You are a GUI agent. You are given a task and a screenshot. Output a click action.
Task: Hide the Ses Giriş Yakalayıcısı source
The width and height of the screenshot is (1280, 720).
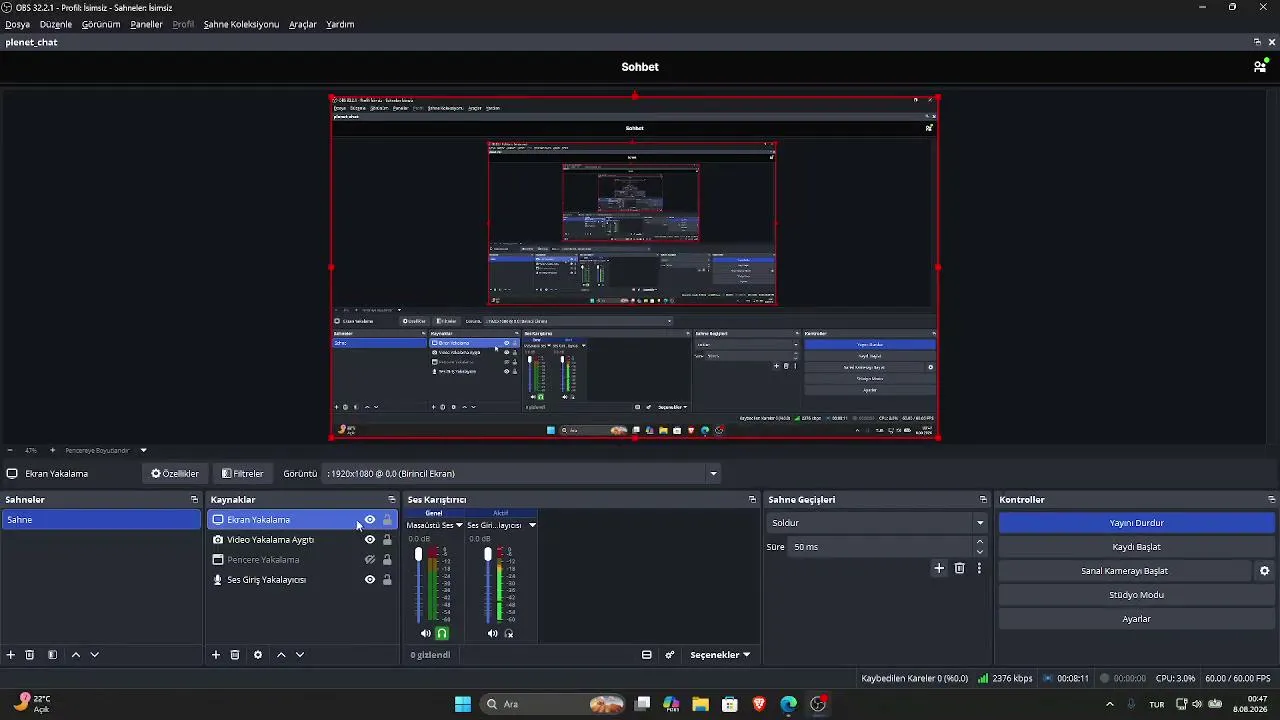tap(370, 580)
